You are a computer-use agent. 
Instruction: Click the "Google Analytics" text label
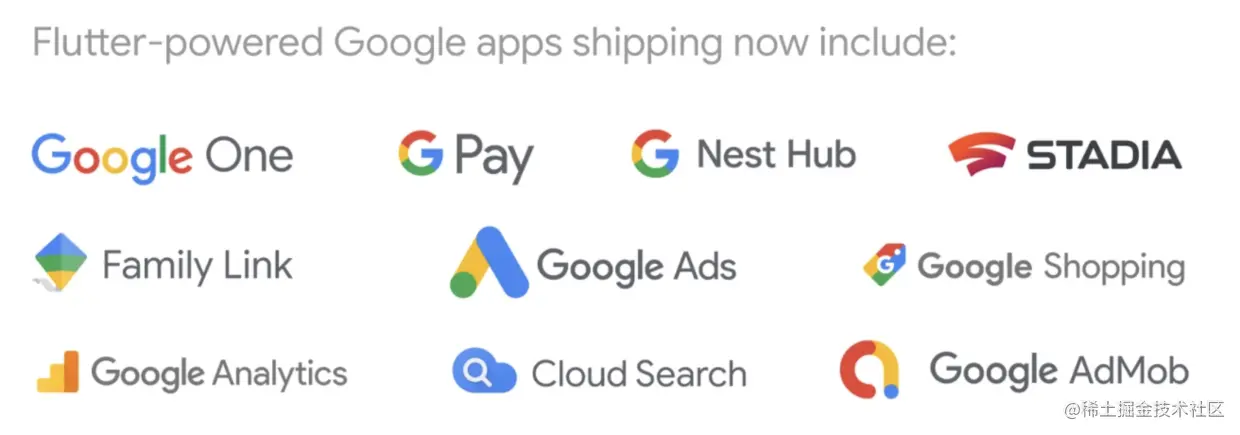(219, 374)
